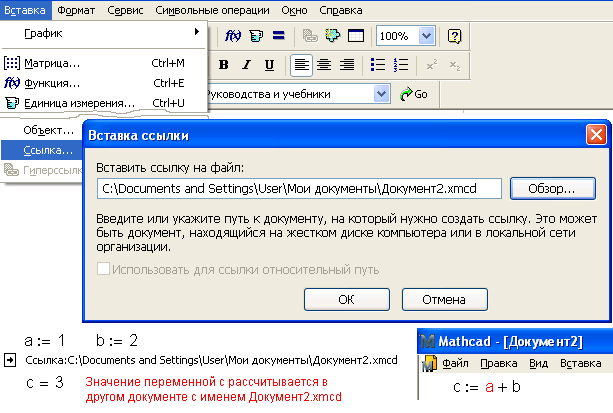Image resolution: width=613 pixels, height=413 pixels.
Task: Select the Функция... menu entry
Action: coord(104,83)
